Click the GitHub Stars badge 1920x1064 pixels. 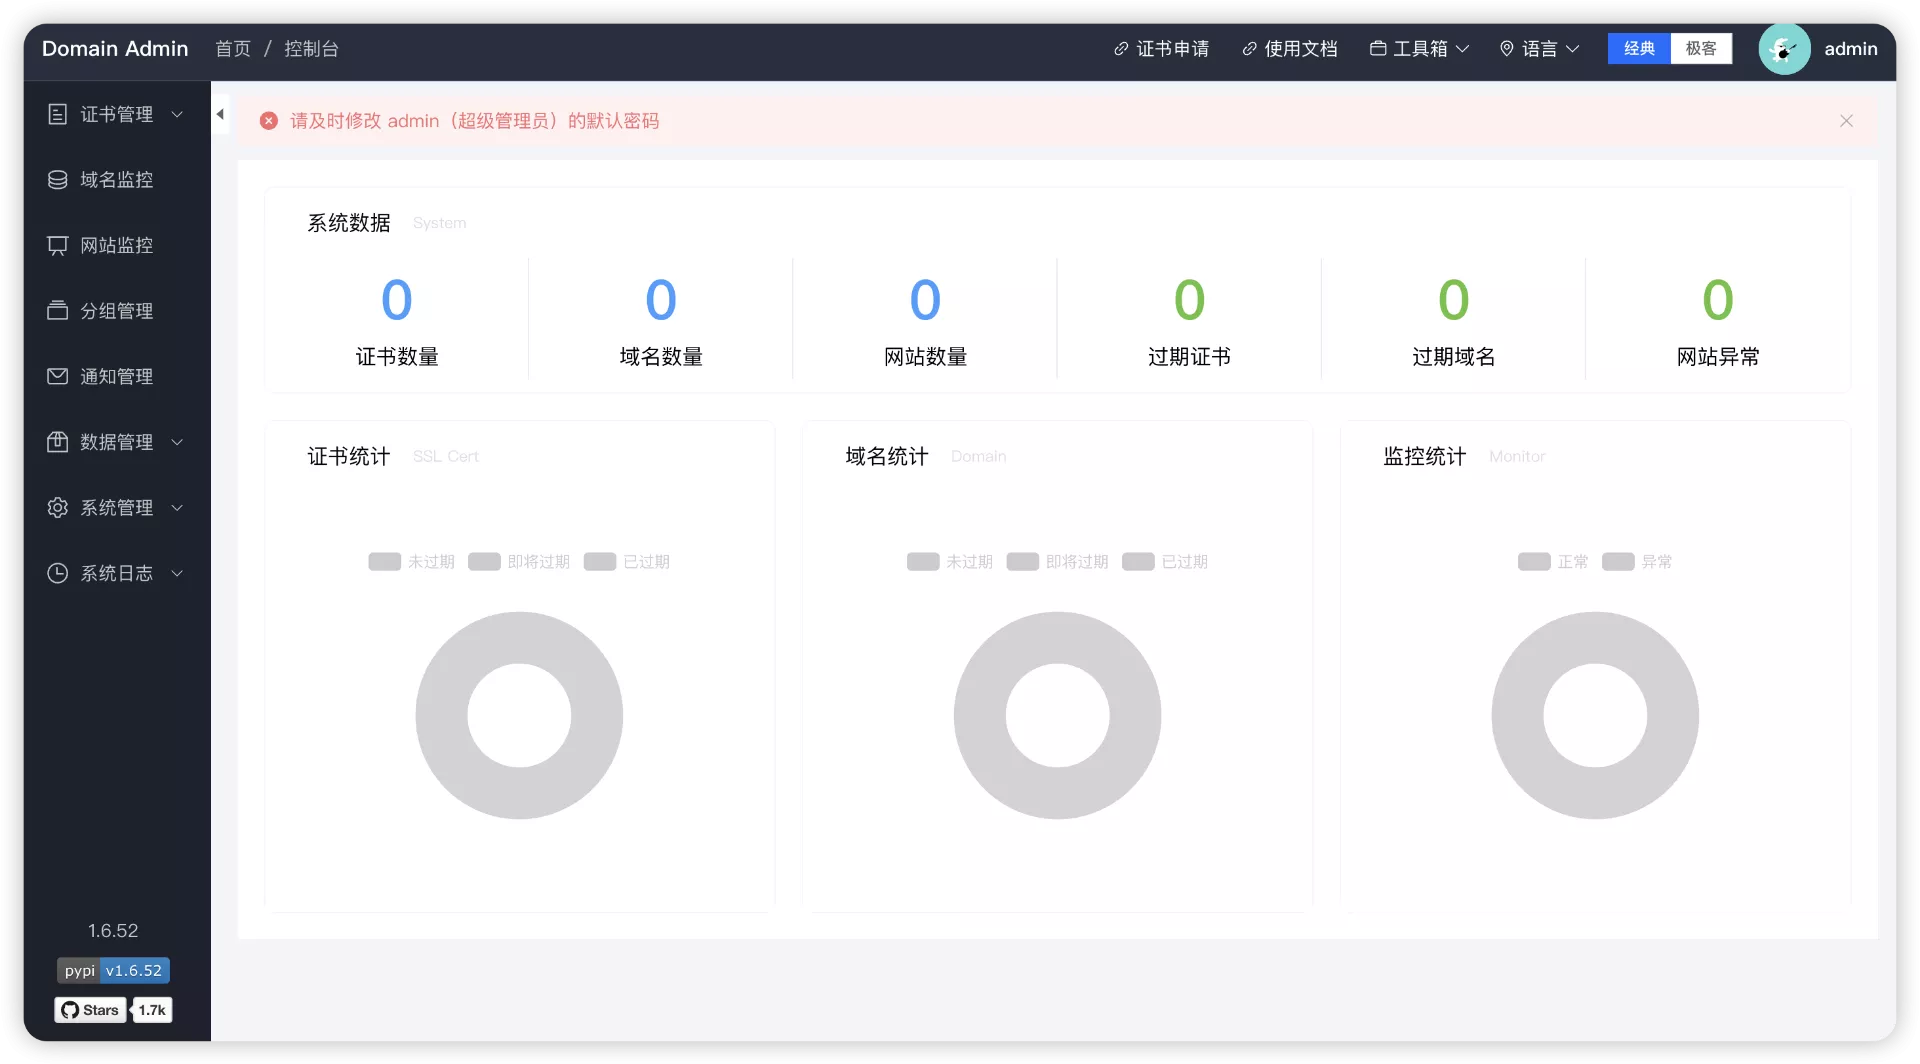tap(91, 1010)
